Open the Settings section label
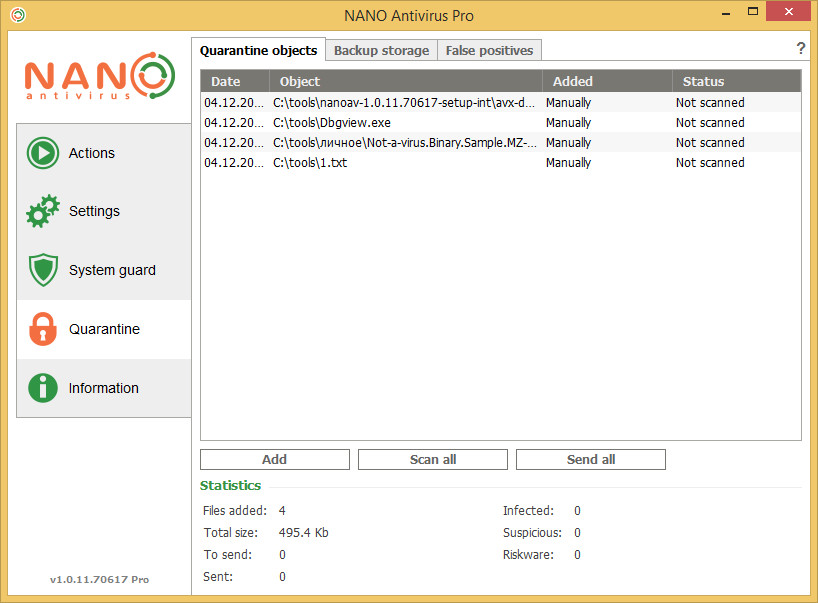Screen dimensions: 818x603 point(94,211)
